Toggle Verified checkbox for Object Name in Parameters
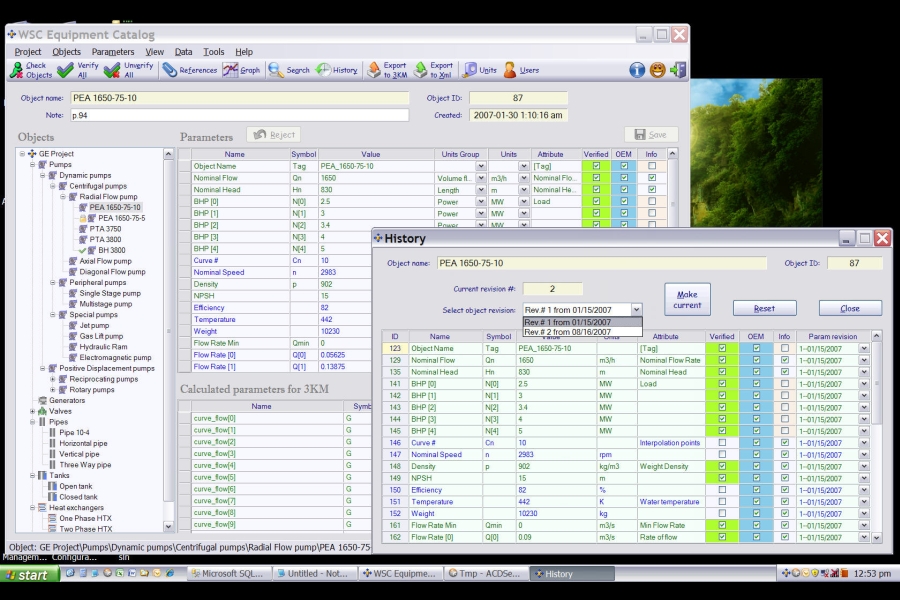 coord(596,166)
